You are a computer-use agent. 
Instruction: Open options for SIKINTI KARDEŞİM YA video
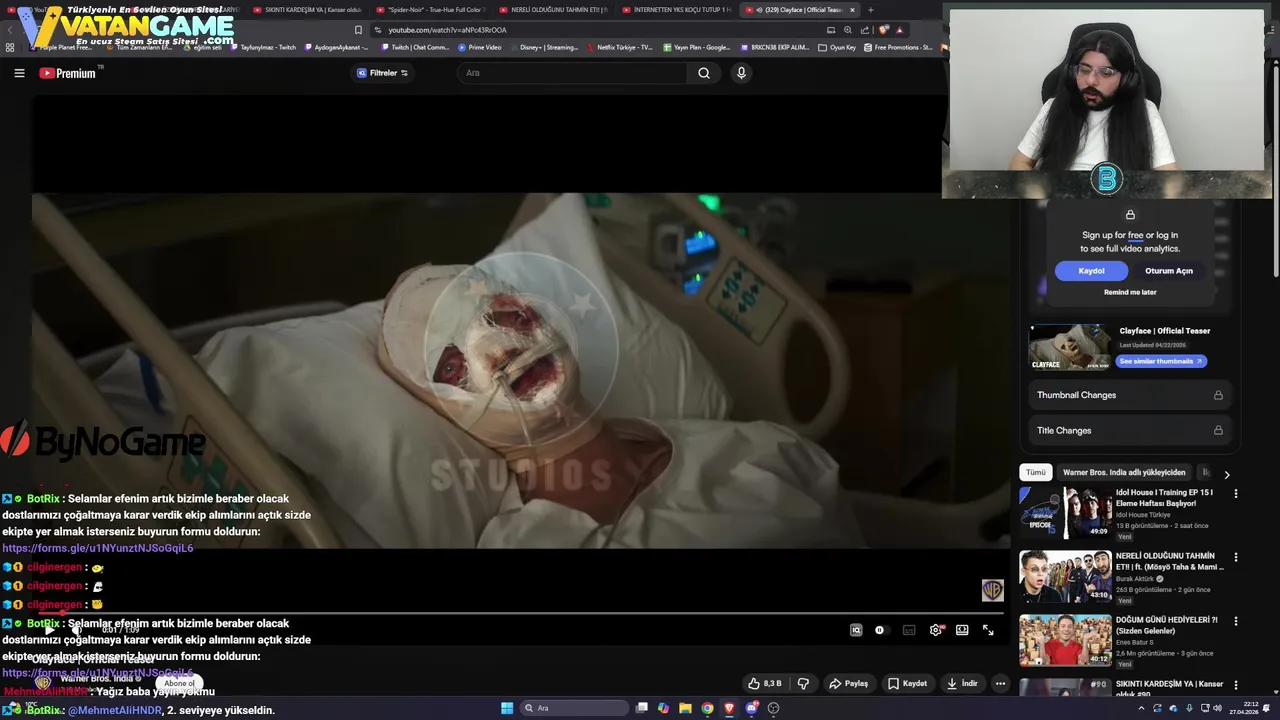1236,685
